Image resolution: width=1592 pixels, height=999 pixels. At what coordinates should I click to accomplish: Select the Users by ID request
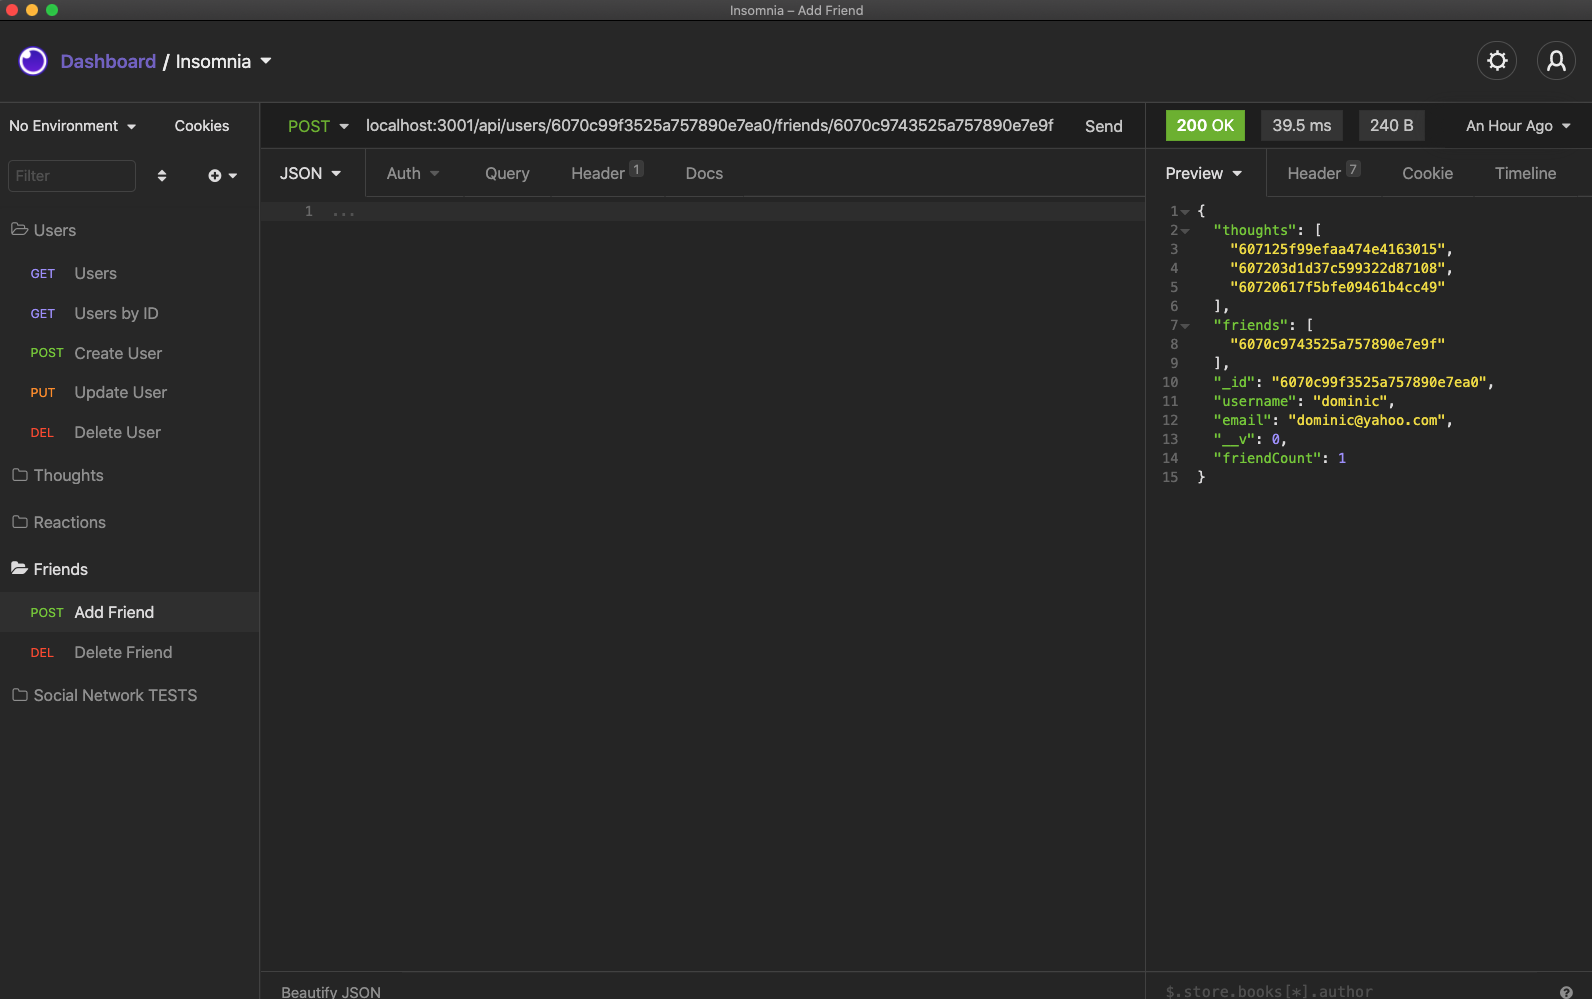point(129,313)
